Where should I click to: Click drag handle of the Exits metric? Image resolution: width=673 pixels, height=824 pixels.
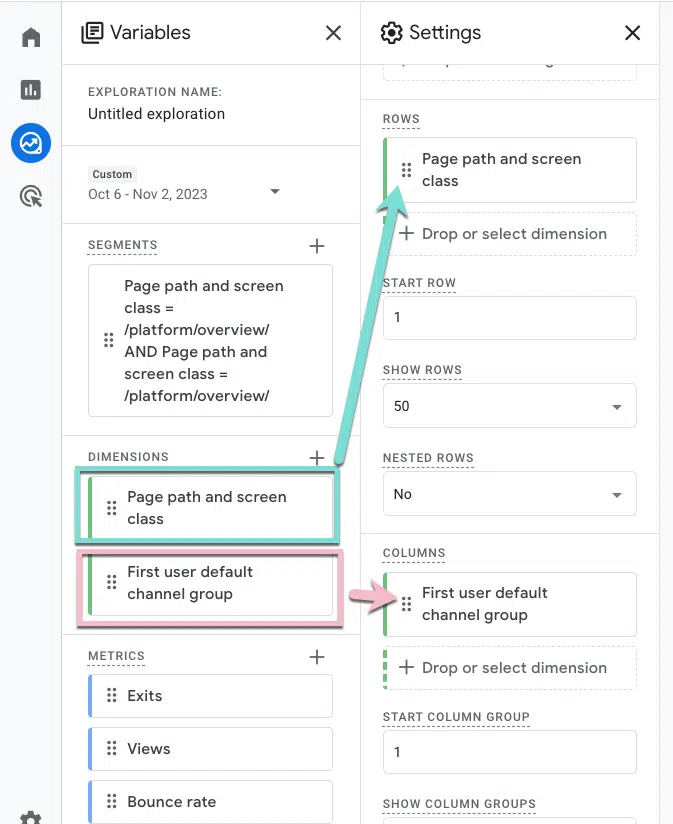111,695
